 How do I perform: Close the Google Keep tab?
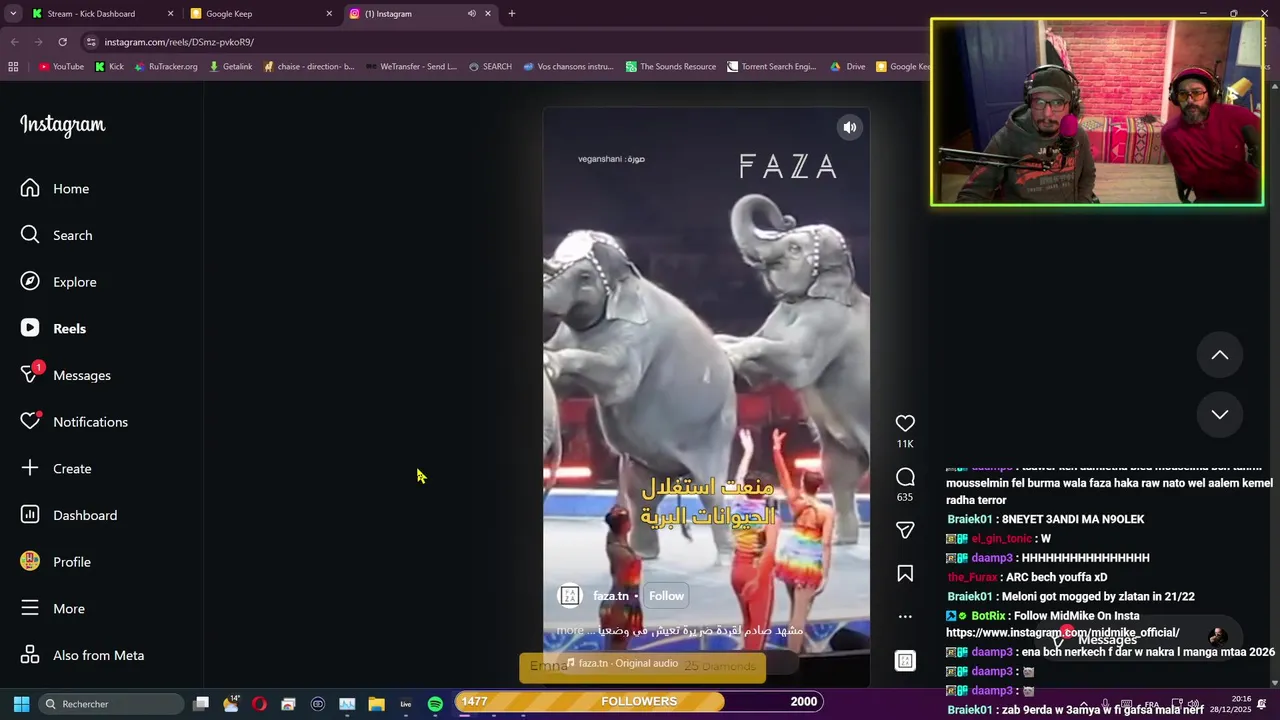pos(329,14)
